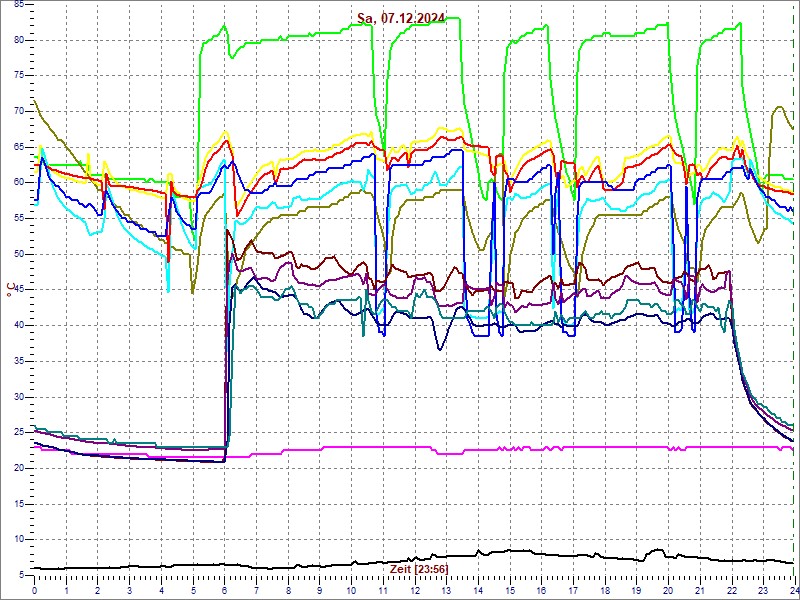Click the 65 temperature axis label
Image resolution: width=800 pixels, height=600 pixels.
tap(19, 147)
